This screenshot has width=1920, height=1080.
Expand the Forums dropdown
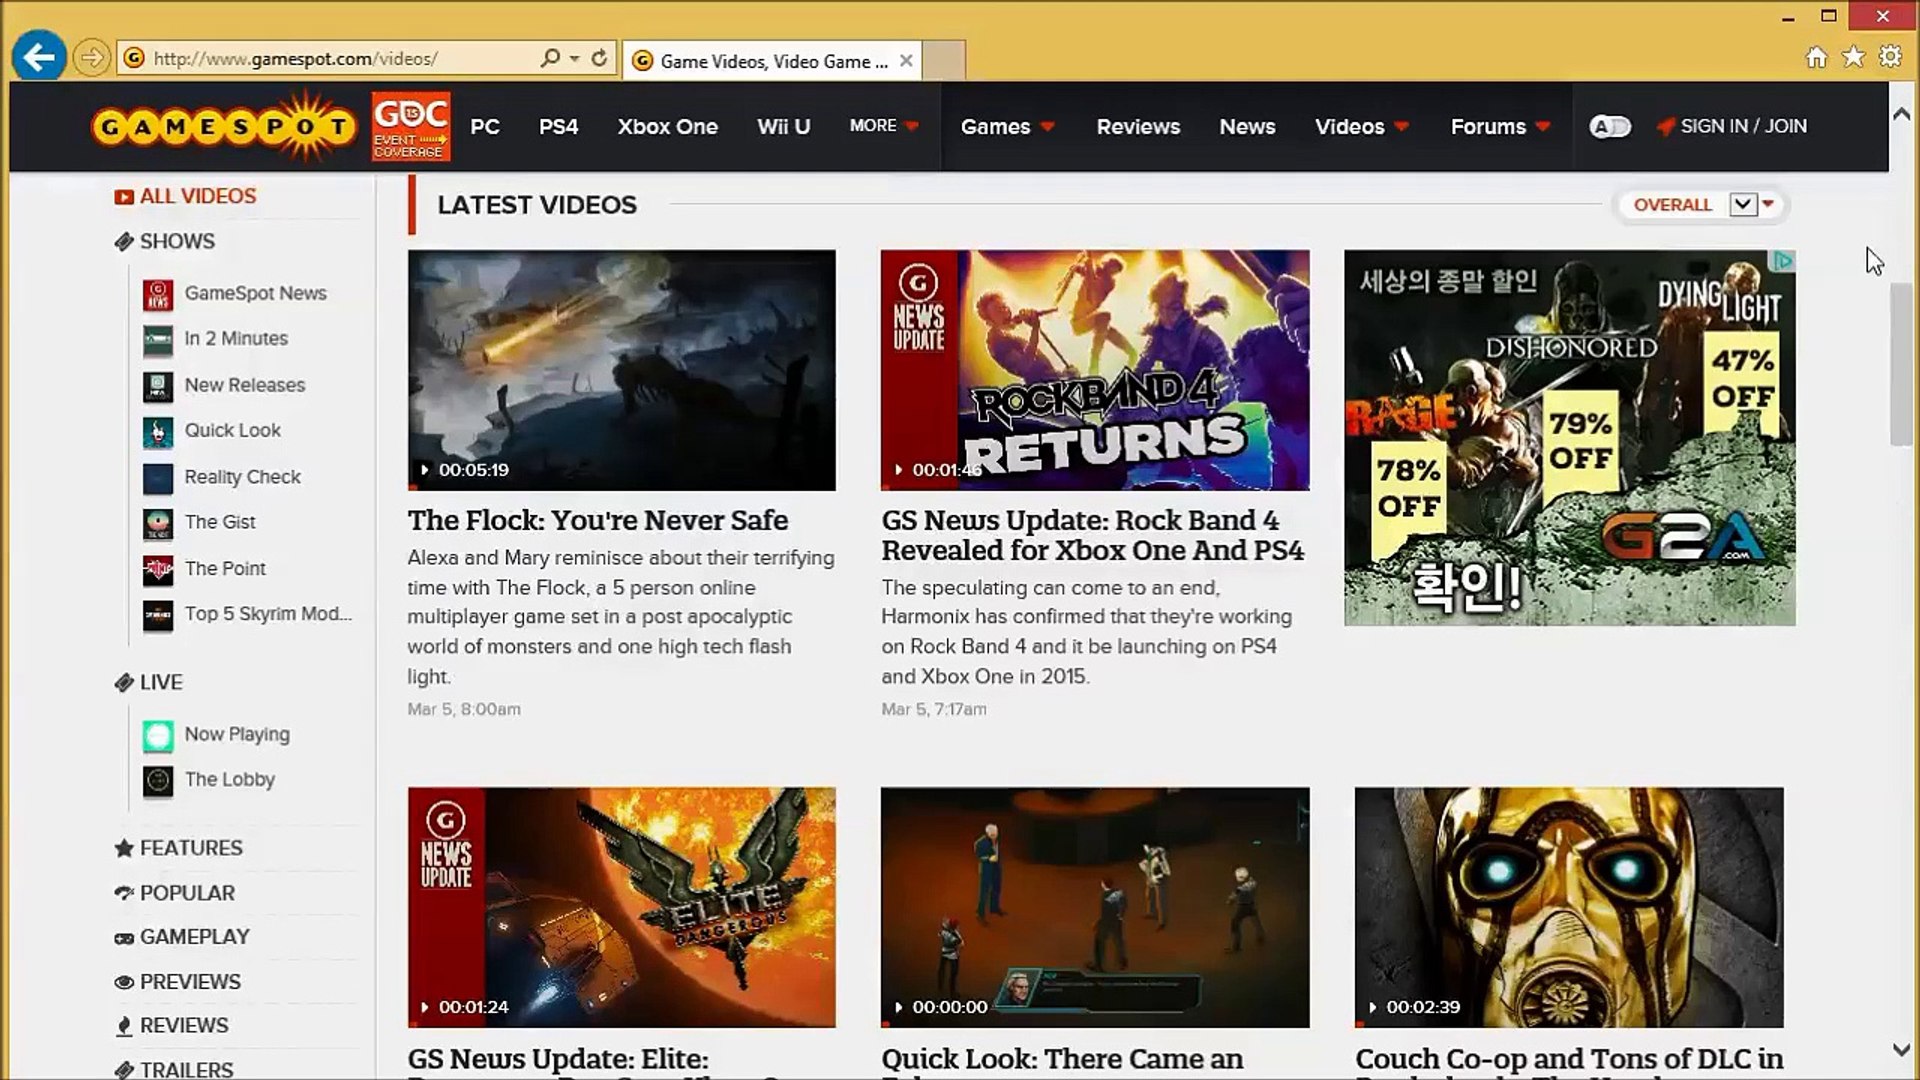pos(1498,126)
